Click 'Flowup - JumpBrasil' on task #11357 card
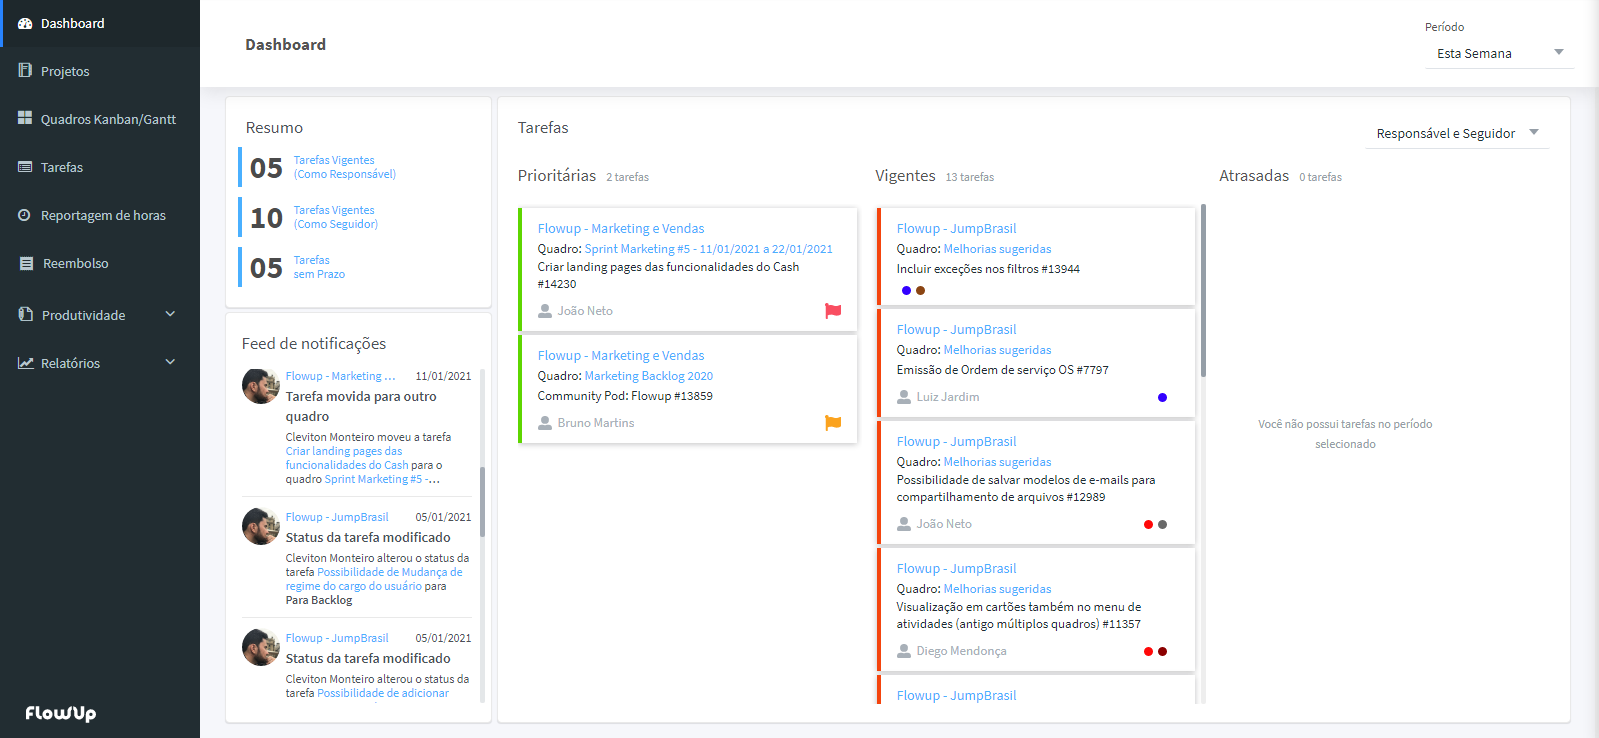The height and width of the screenshot is (738, 1599). point(956,569)
